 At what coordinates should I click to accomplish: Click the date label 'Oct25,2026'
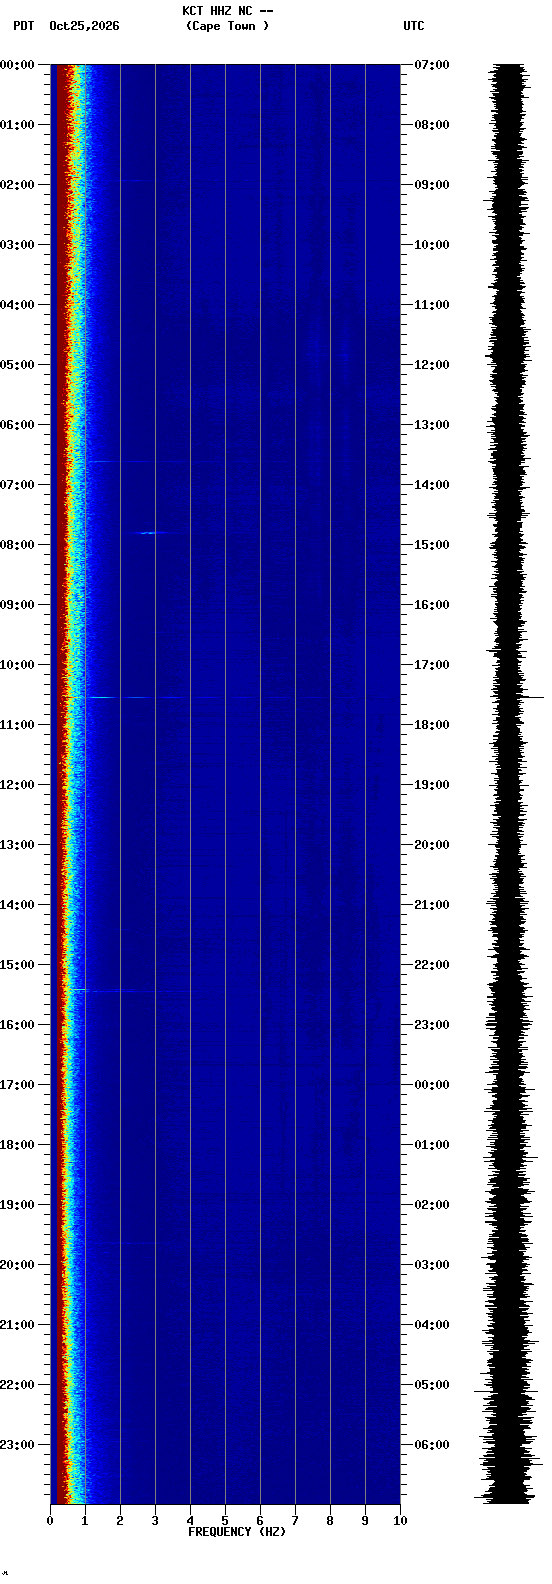coord(84,26)
